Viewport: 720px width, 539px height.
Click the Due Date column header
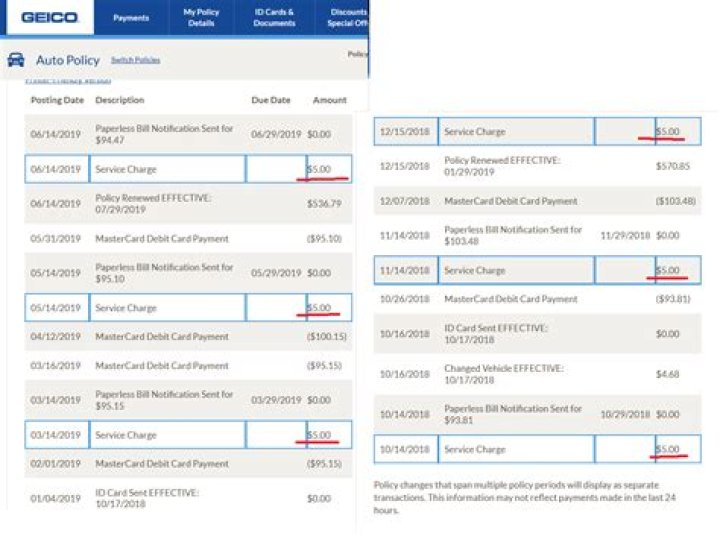point(271,100)
